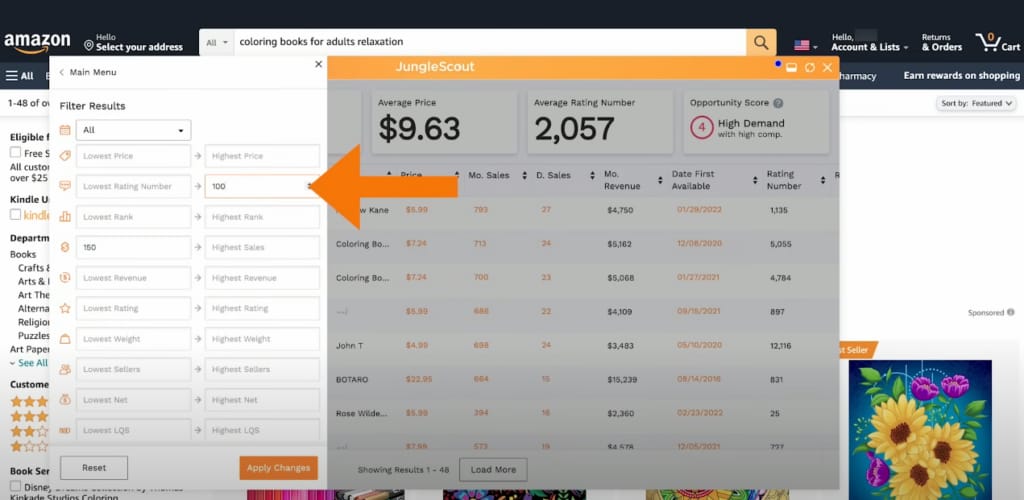Open the search category All dropdown
This screenshot has height=500, width=1024.
[217, 42]
